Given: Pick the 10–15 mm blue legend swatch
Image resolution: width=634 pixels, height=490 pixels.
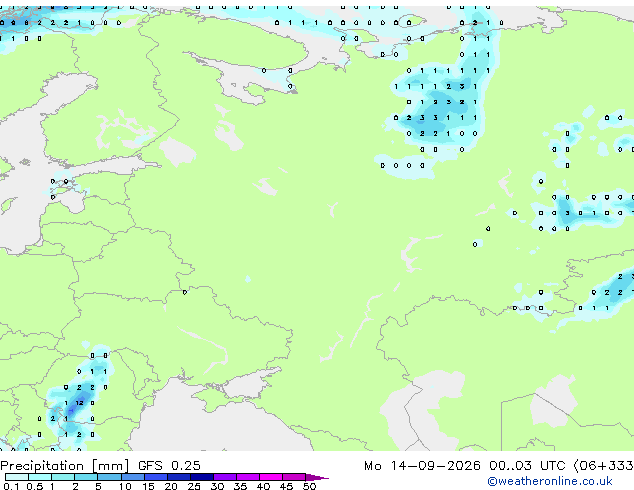Looking at the screenshot, I should (133, 477).
